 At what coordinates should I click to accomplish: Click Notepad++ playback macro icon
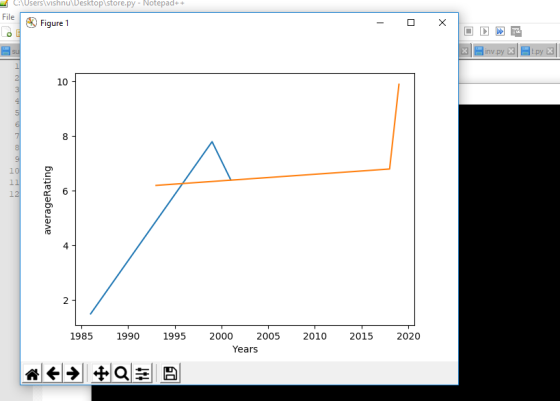(x=484, y=31)
